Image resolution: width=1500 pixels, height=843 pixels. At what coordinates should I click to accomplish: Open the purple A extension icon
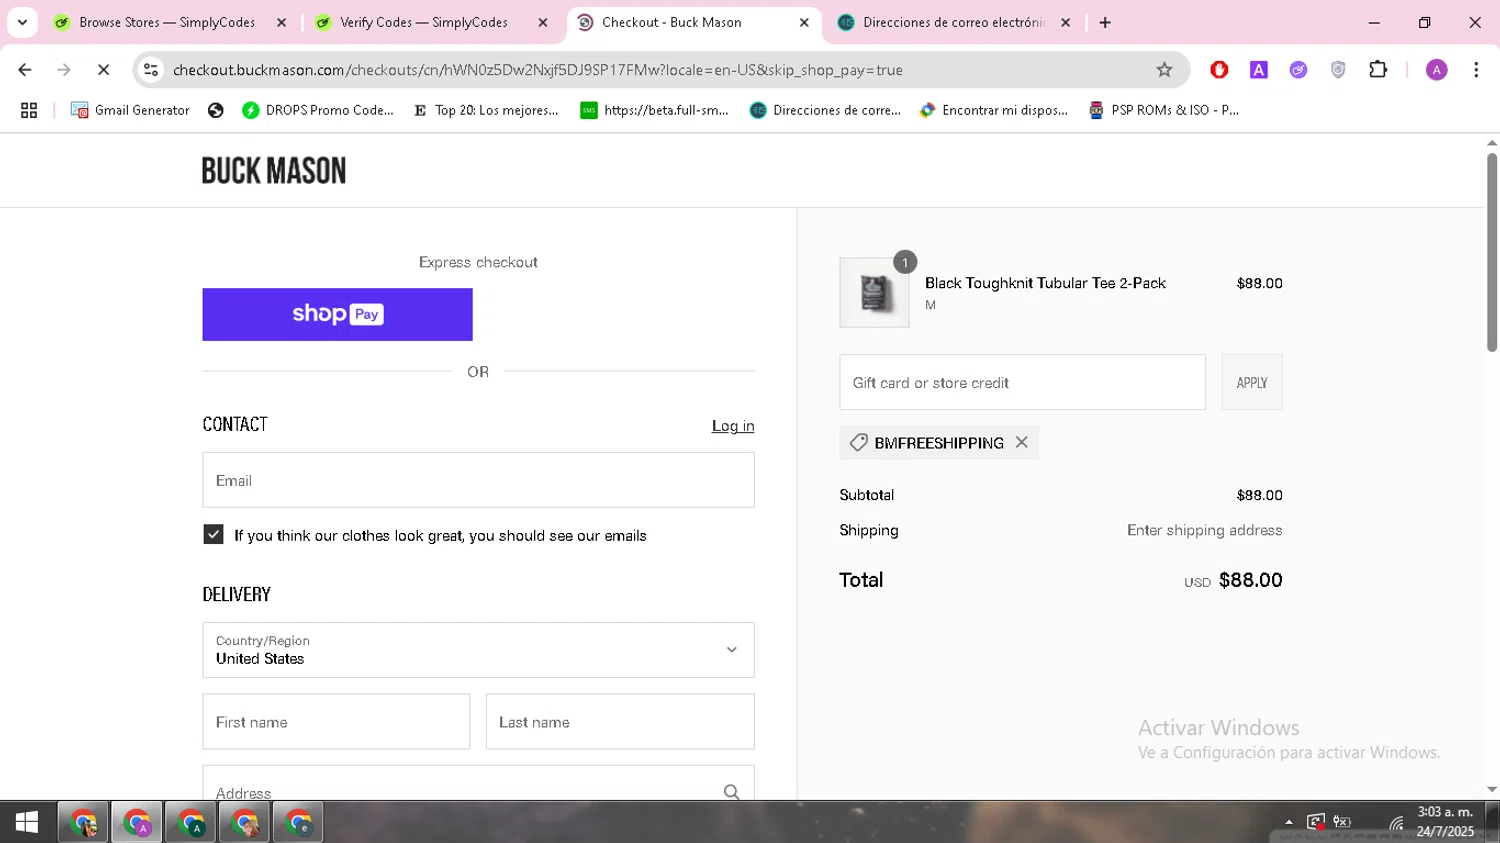pyautogui.click(x=1259, y=70)
